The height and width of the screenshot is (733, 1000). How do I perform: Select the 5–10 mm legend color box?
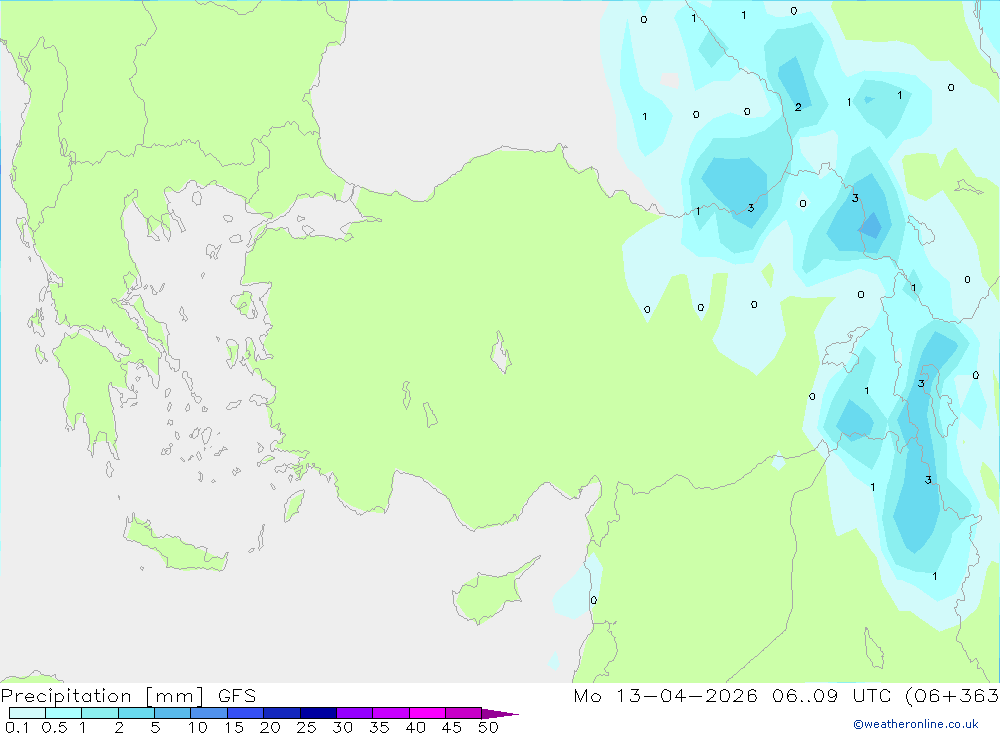[173, 713]
